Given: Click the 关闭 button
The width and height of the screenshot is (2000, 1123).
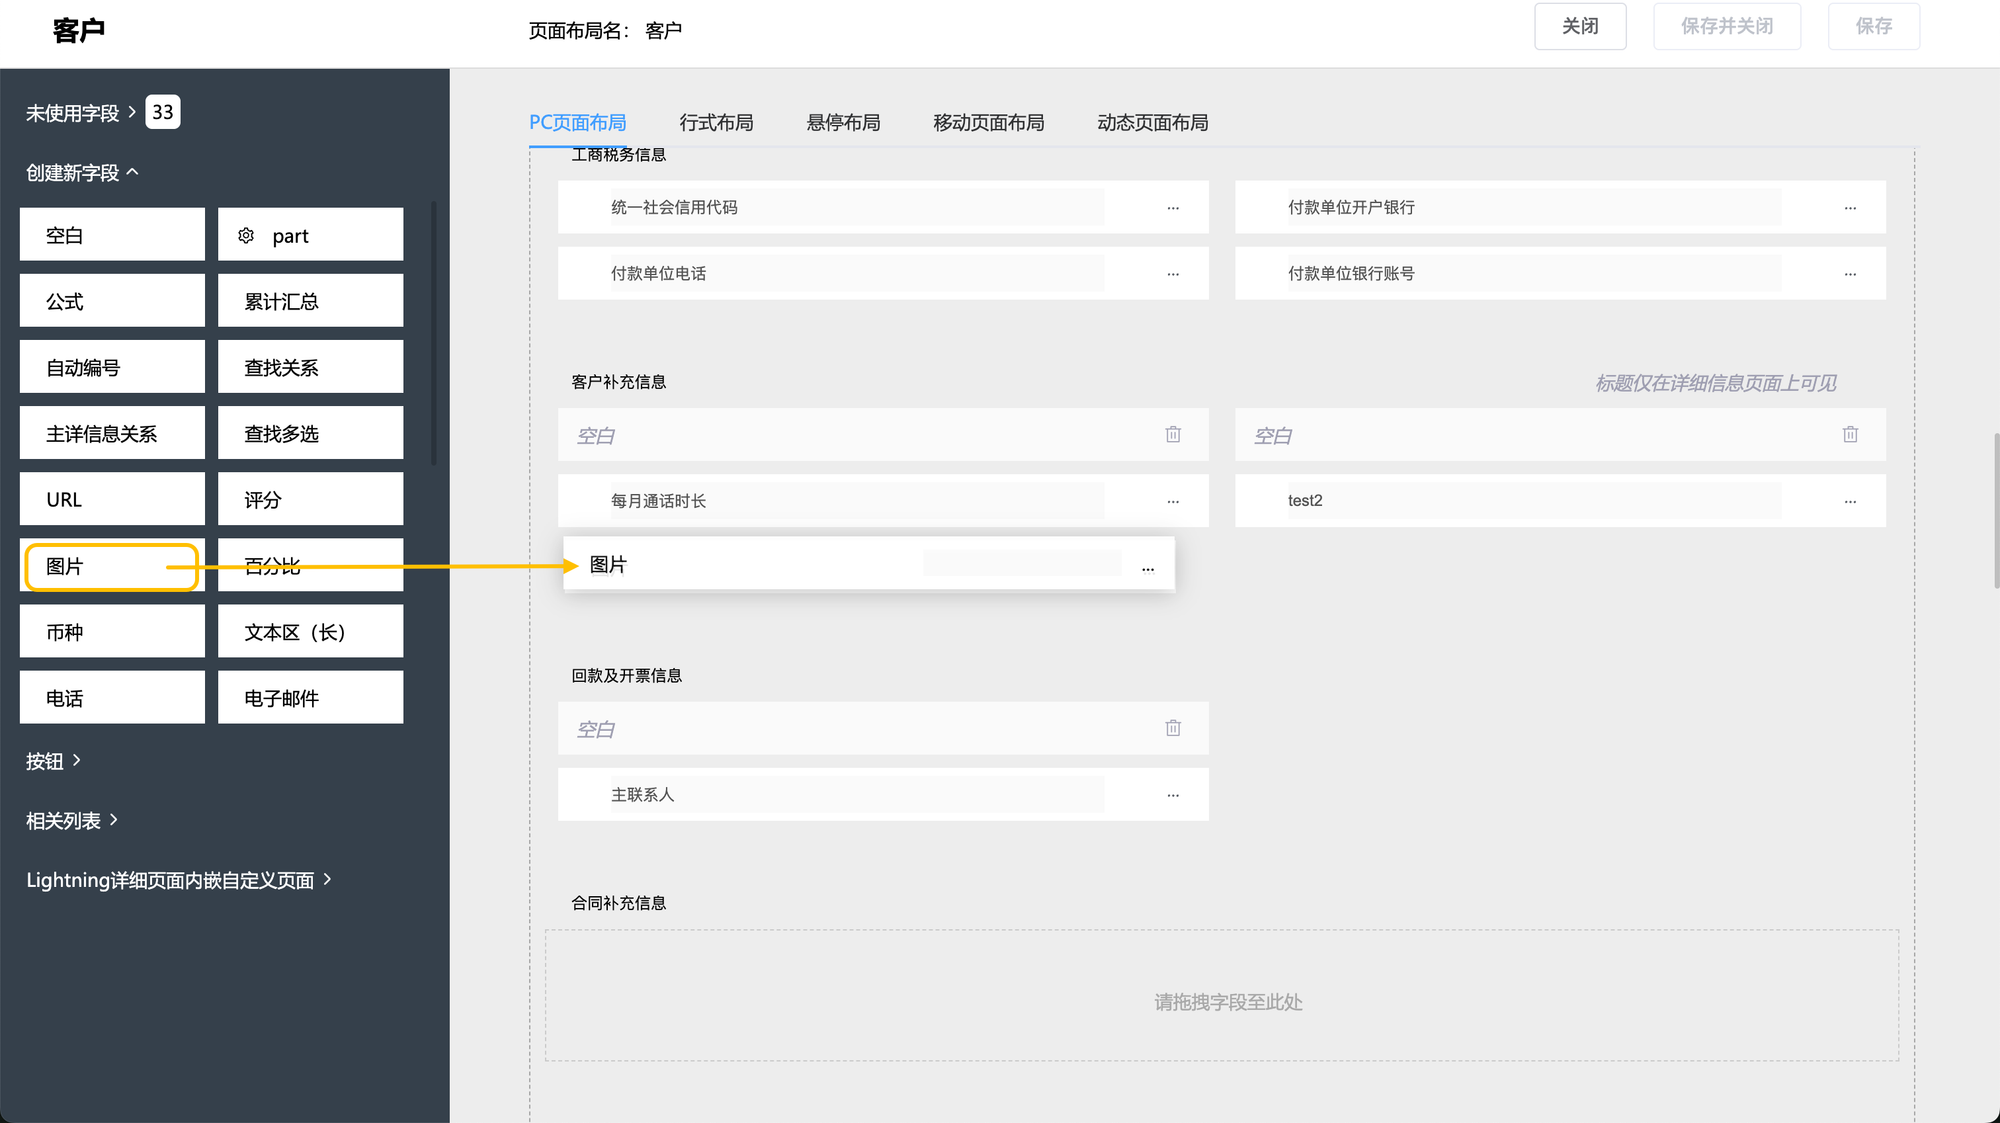Looking at the screenshot, I should click(1580, 26).
